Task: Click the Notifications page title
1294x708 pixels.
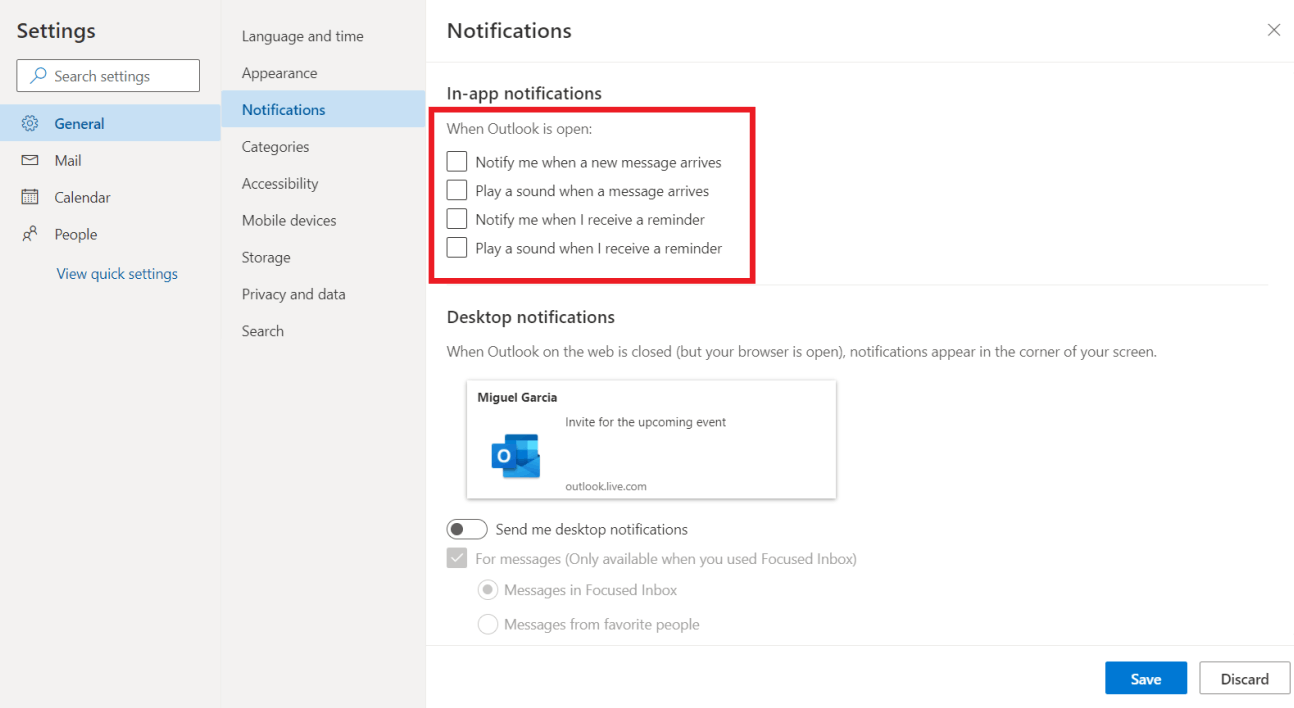Action: [509, 31]
